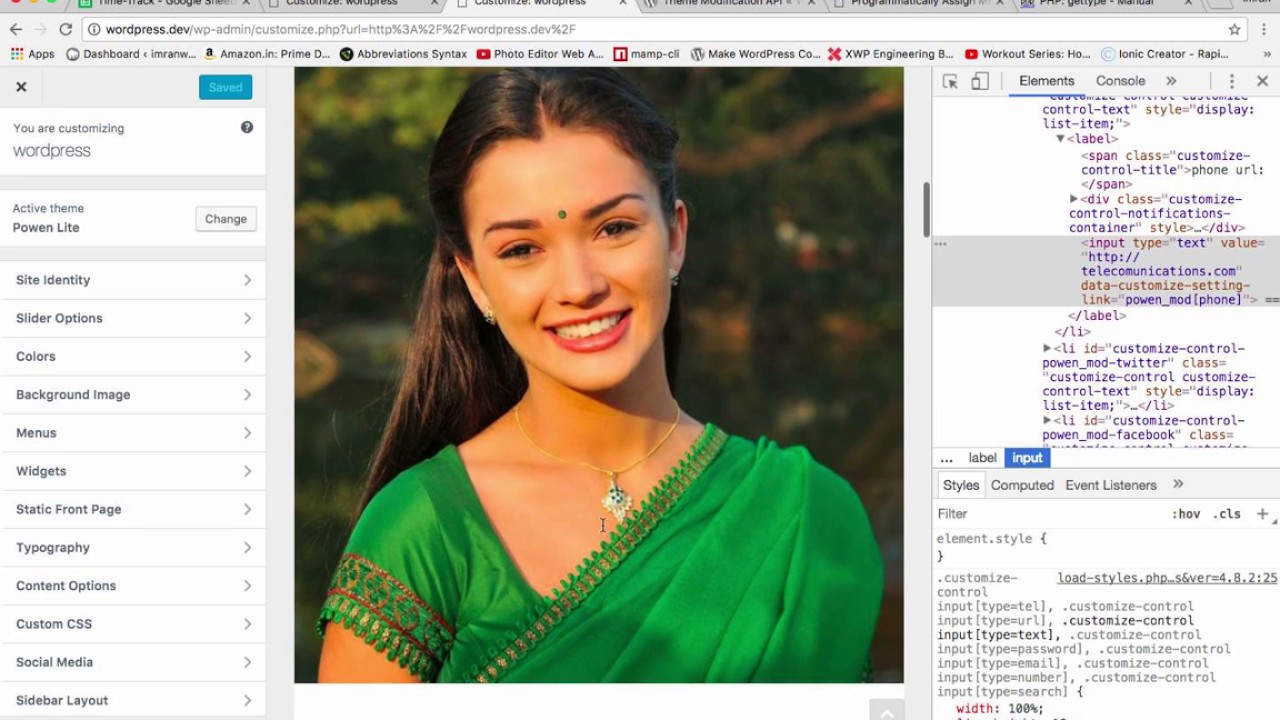Toggle the .cls class editor
Viewport: 1280px width, 720px height.
point(1227,514)
